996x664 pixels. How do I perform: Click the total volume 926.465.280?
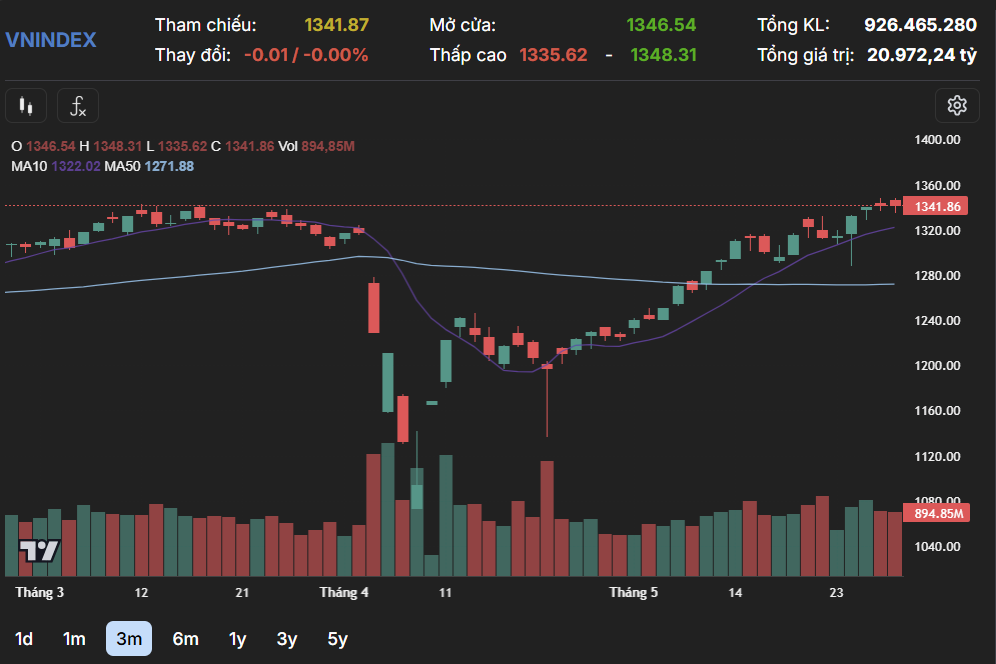tap(920, 25)
